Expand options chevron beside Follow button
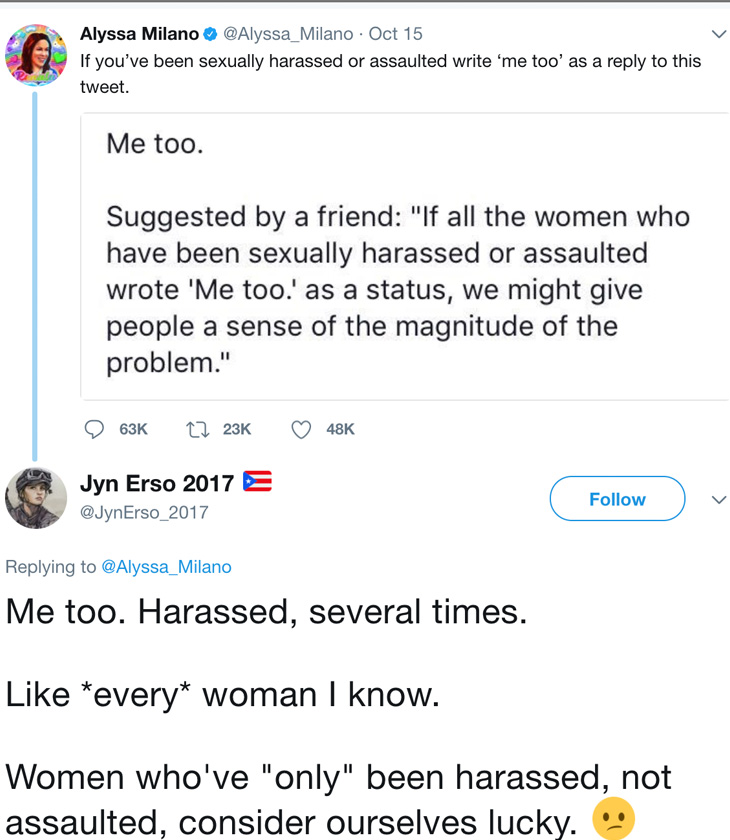Image resolution: width=730 pixels, height=840 pixels. click(x=718, y=499)
